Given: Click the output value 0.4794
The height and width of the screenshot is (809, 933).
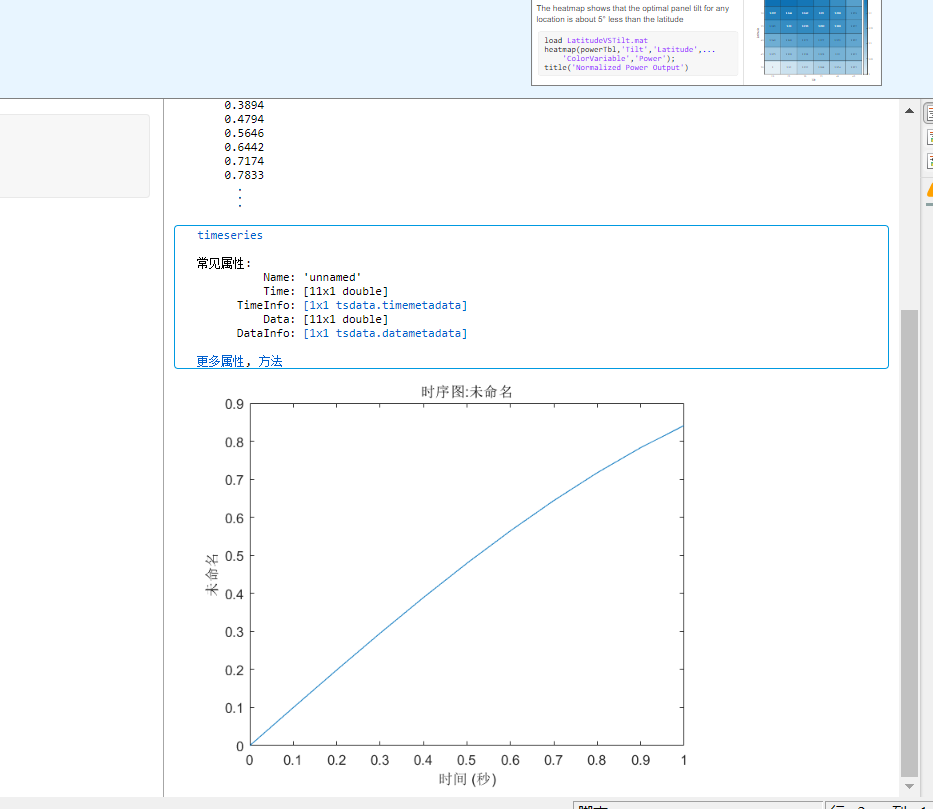Looking at the screenshot, I should click(244, 119).
